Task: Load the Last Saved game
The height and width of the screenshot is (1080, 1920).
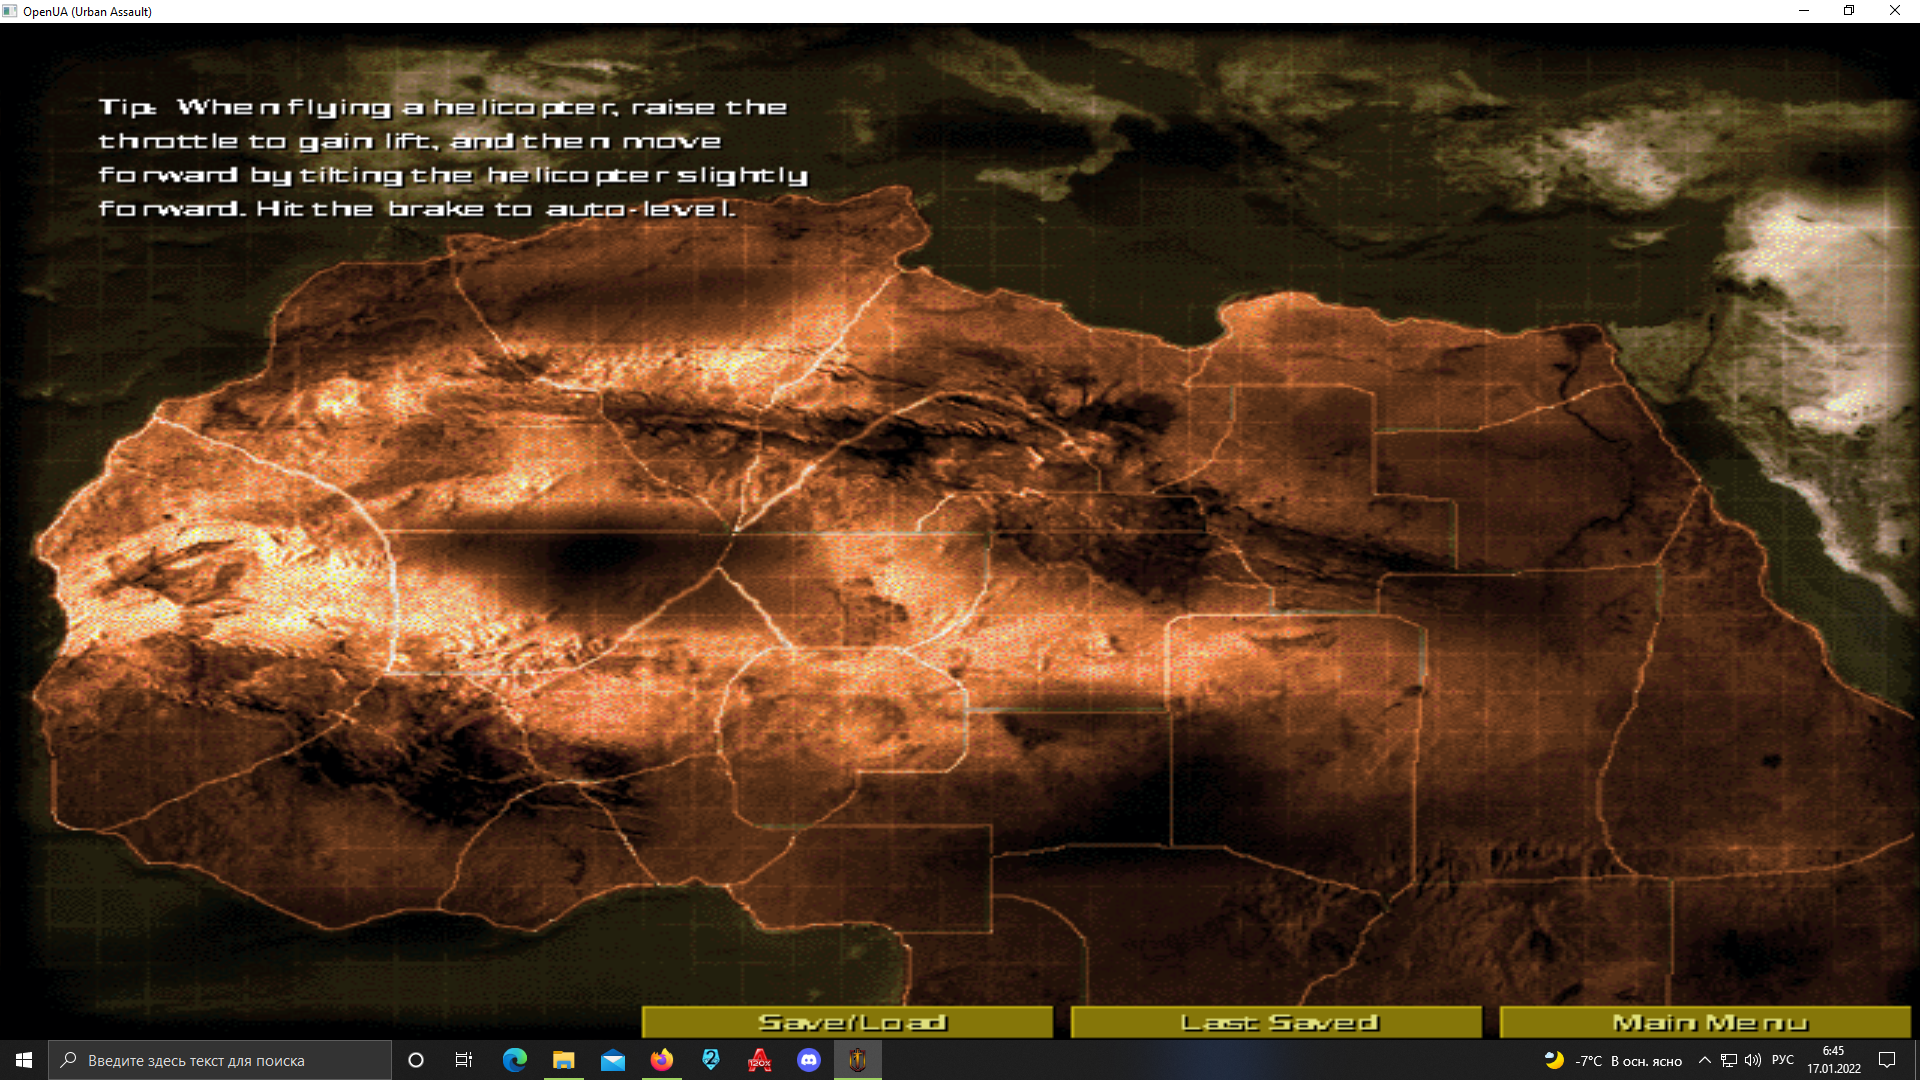Action: tap(1276, 1022)
